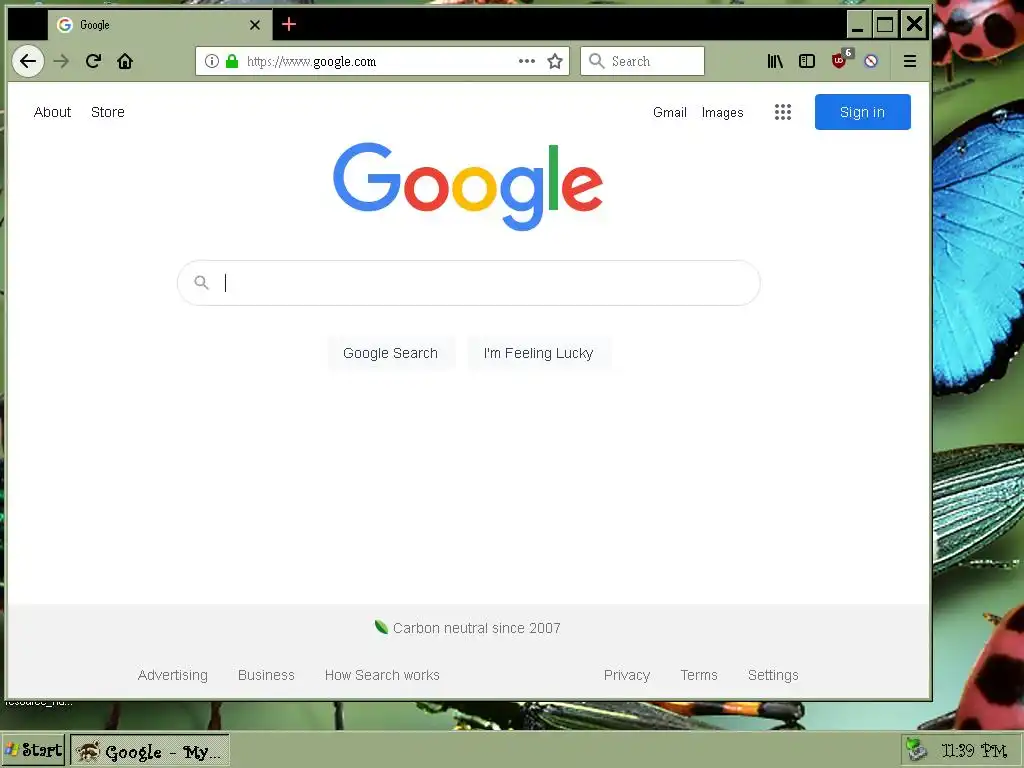Click the green leaf carbon icon
This screenshot has height=768, width=1024.
pos(381,627)
